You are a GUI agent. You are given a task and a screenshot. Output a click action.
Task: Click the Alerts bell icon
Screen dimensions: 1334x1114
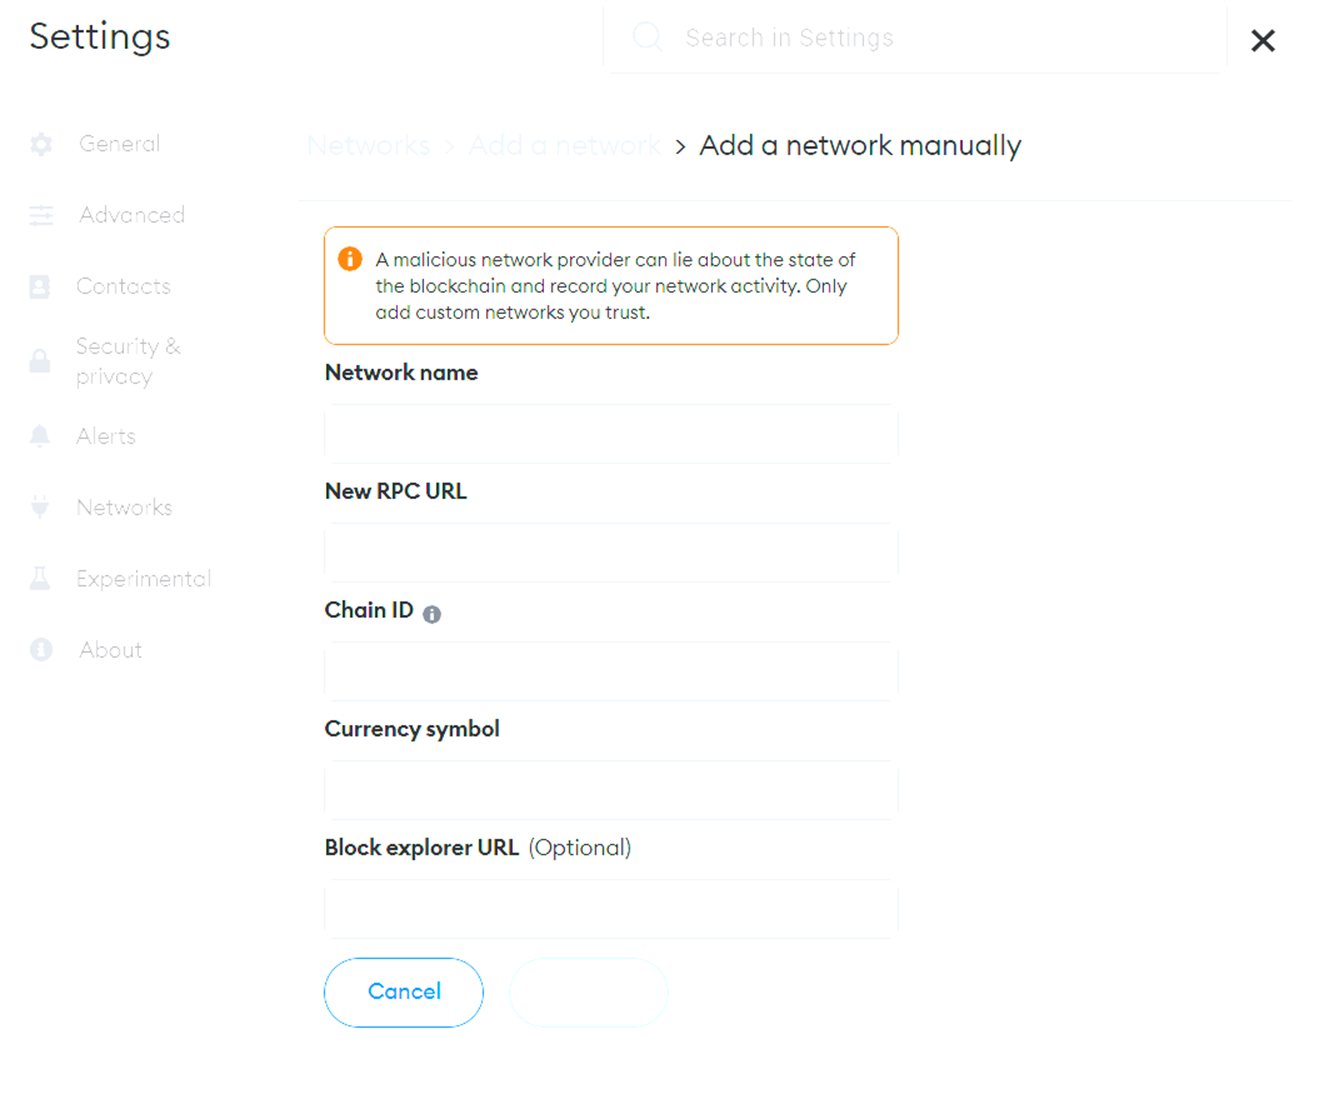(40, 436)
